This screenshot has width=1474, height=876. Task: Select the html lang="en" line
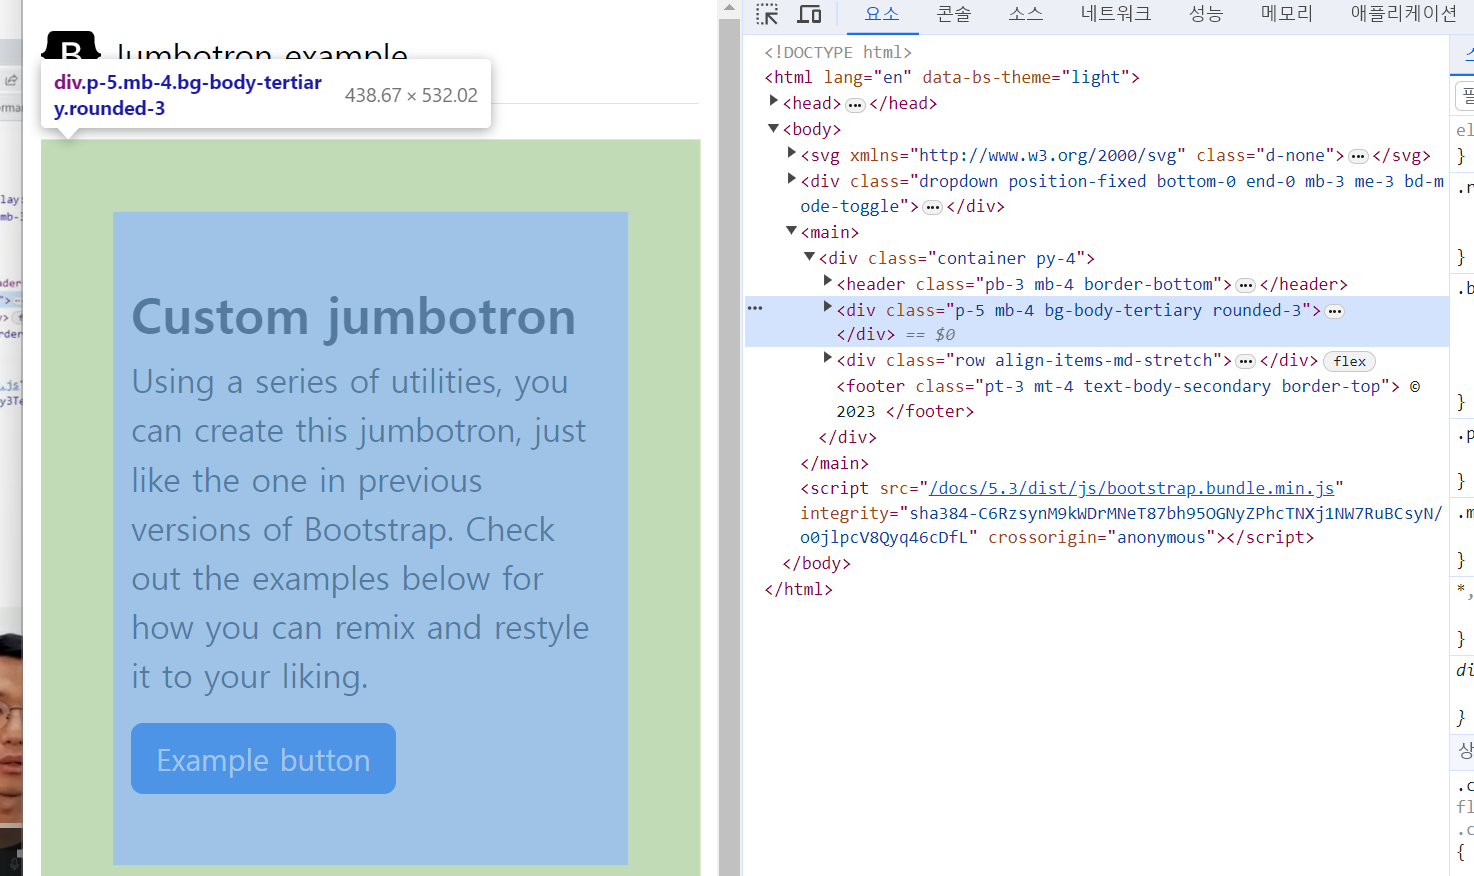tap(952, 77)
